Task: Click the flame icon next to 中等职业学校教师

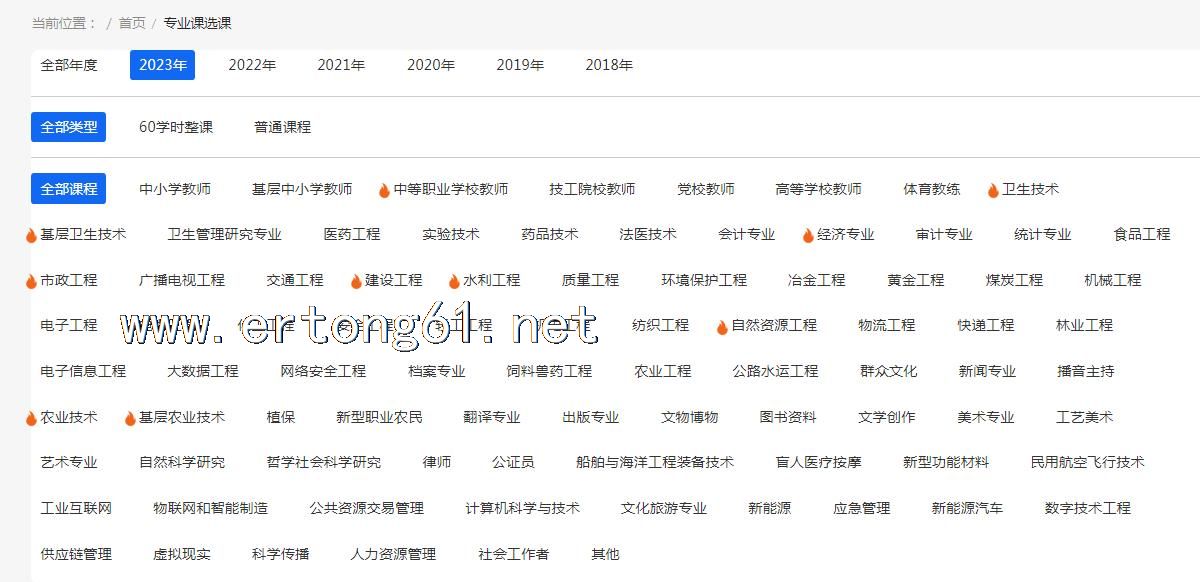Action: pyautogui.click(x=384, y=190)
